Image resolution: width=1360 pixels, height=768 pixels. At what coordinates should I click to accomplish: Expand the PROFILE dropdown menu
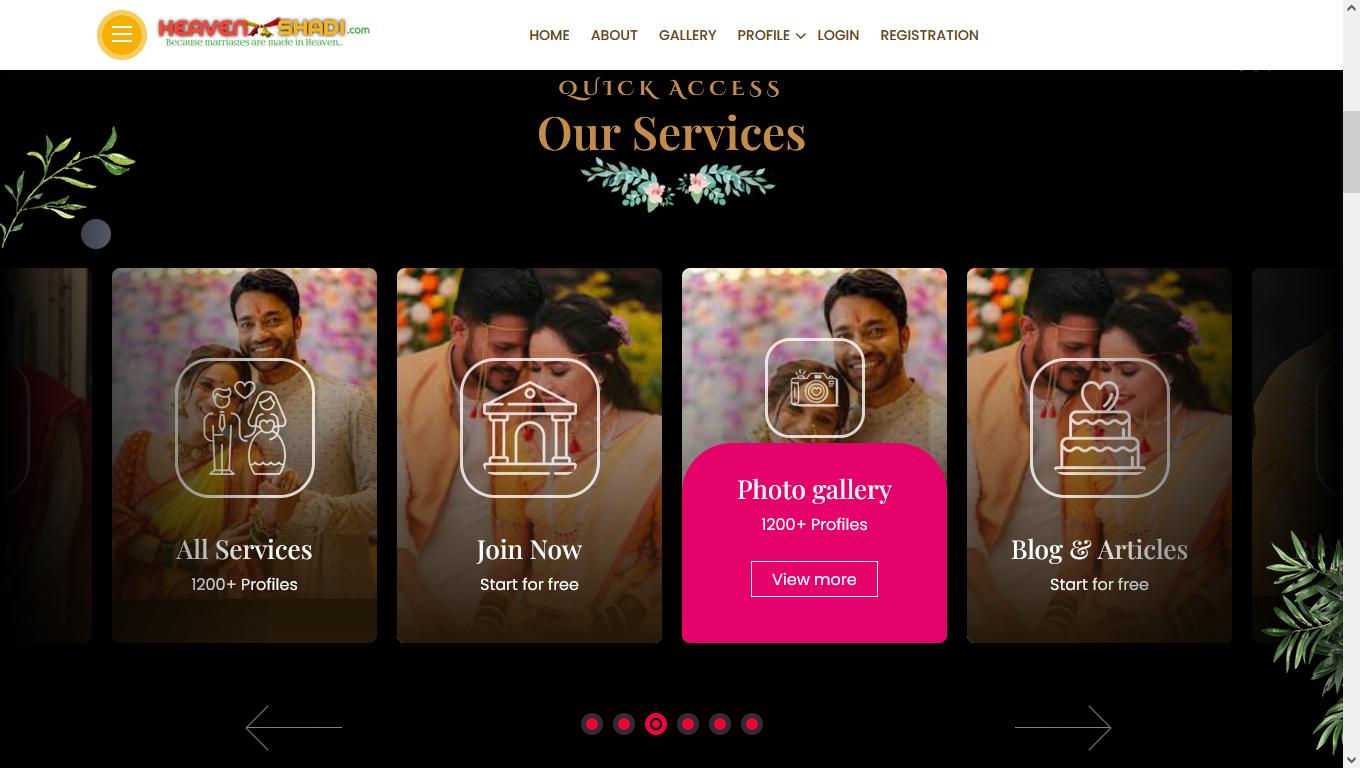point(771,35)
